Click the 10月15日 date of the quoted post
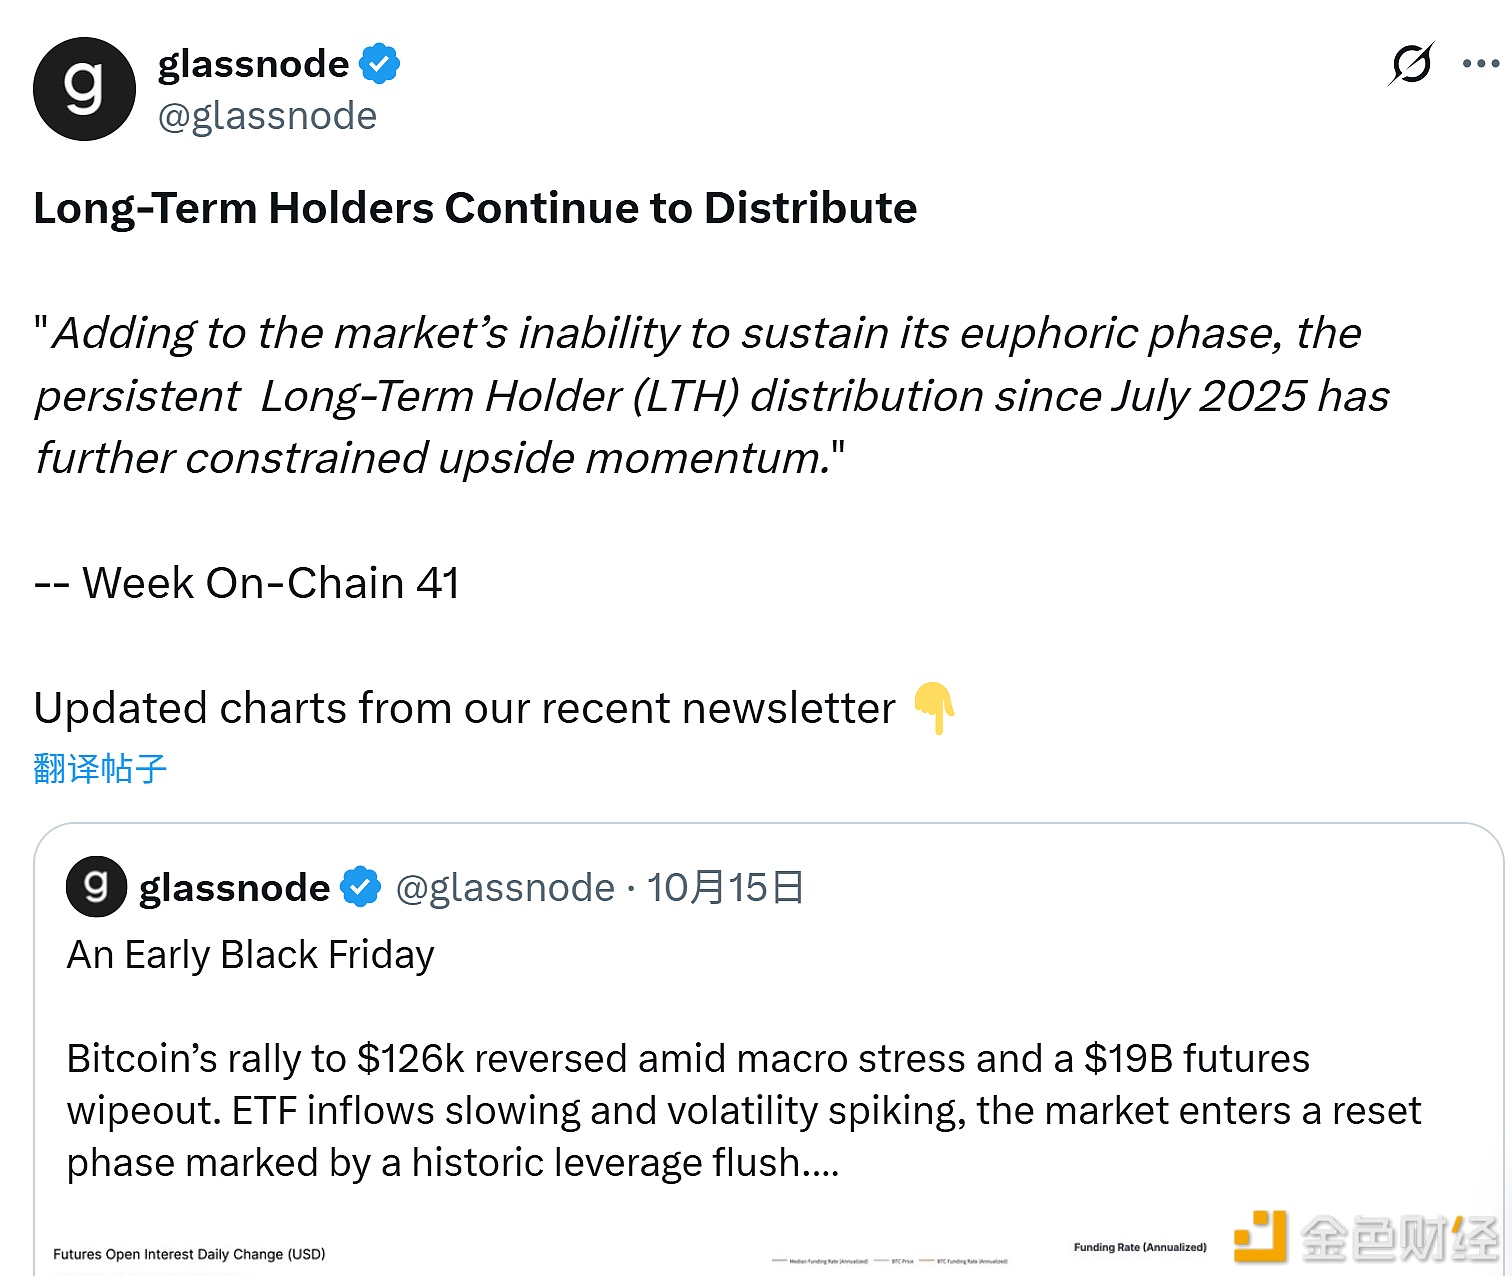This screenshot has width=1512, height=1276. click(x=725, y=888)
